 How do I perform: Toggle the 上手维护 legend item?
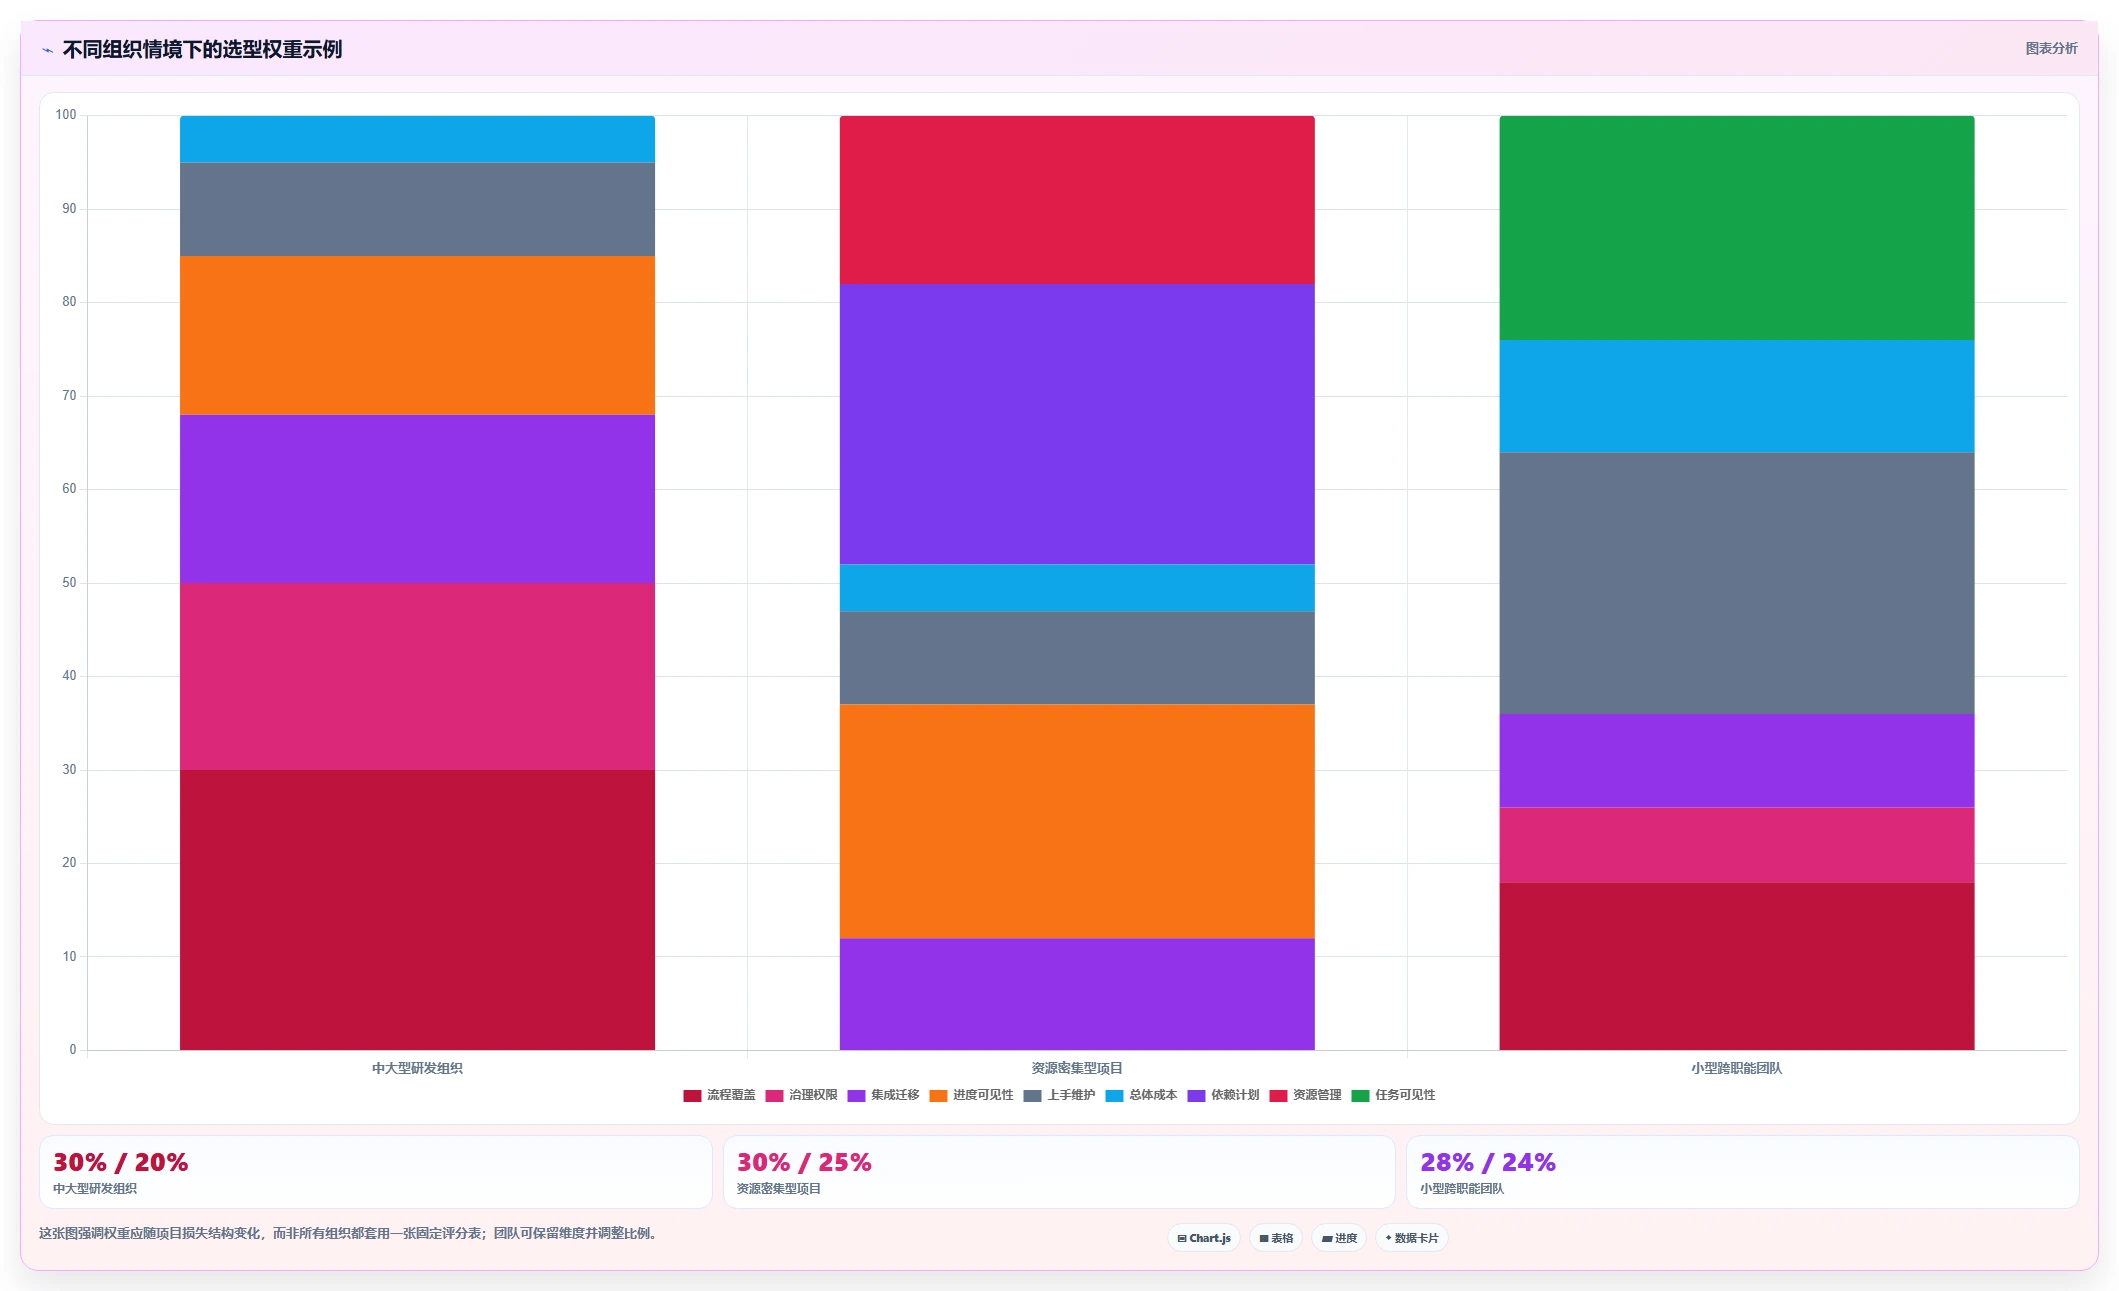point(1059,1095)
